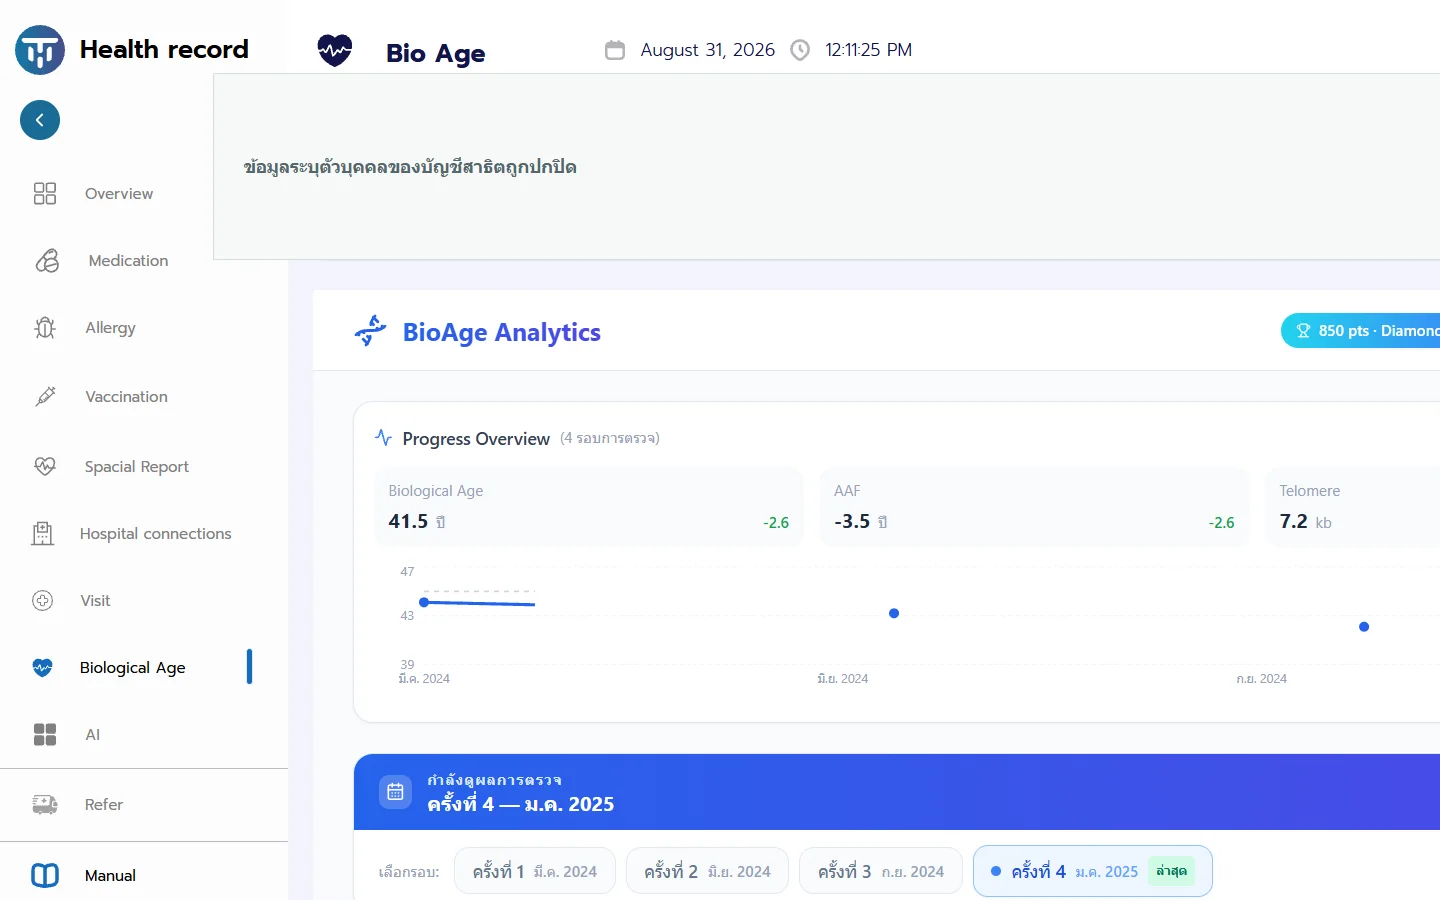The image size is (1440, 901).
Task: Select round ครั้งที่ 1 มี.ค. 2024
Action: coord(535,871)
